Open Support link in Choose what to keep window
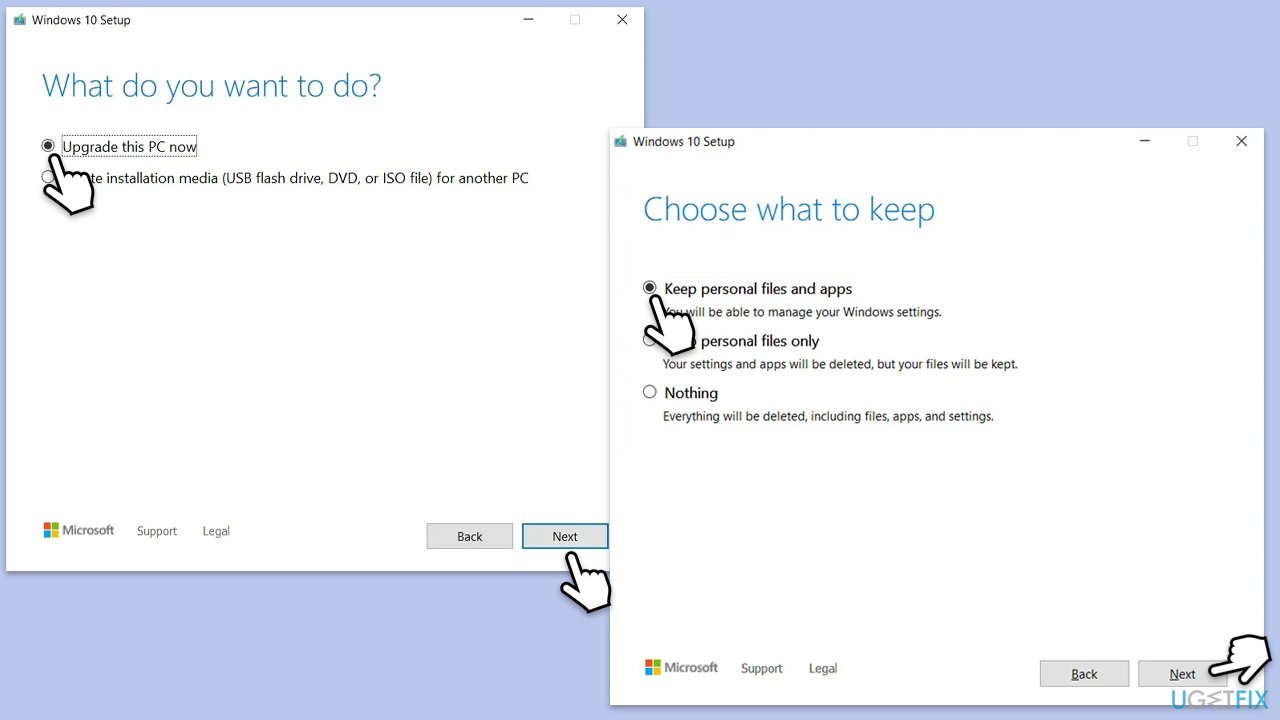The image size is (1280, 720). click(762, 668)
